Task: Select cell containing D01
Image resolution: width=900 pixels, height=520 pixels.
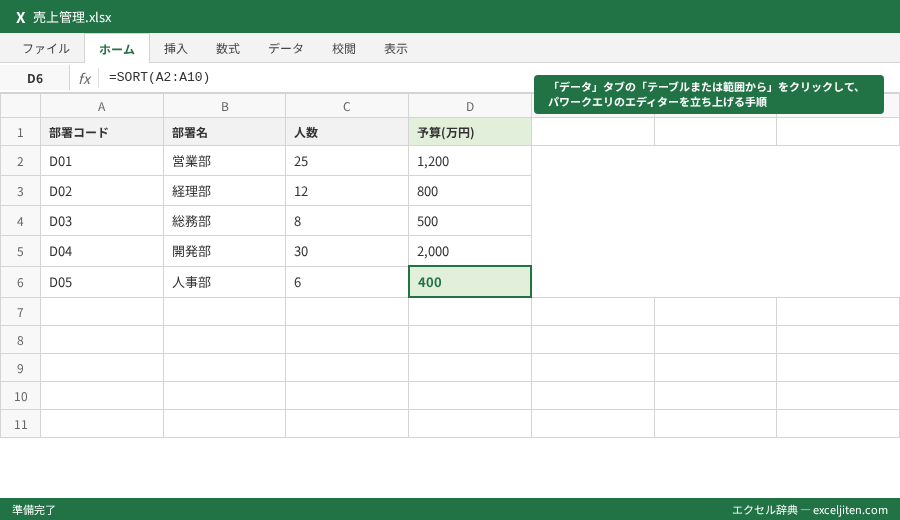Action: [x=102, y=161]
